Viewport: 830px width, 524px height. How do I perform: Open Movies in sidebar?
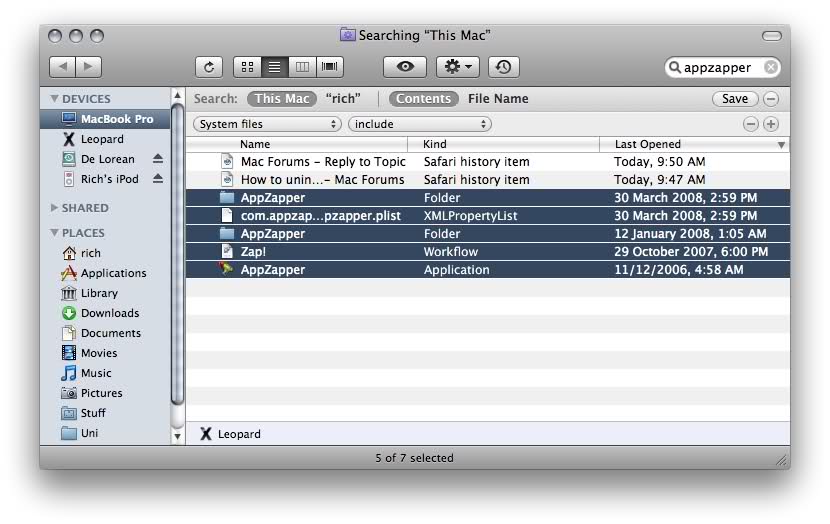coord(105,353)
